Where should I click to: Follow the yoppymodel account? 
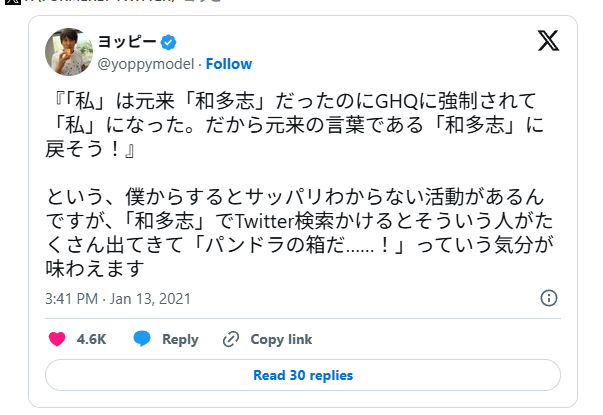pyautogui.click(x=229, y=64)
